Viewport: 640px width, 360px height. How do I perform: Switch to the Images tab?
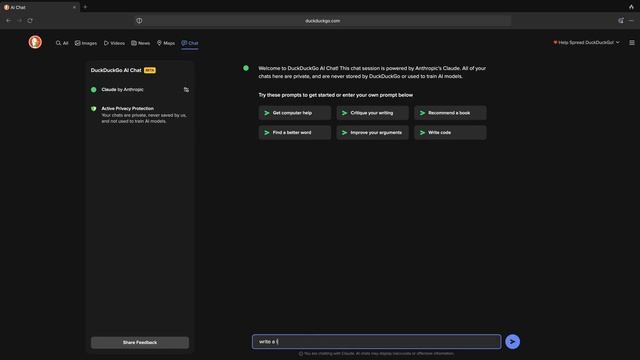coord(86,43)
